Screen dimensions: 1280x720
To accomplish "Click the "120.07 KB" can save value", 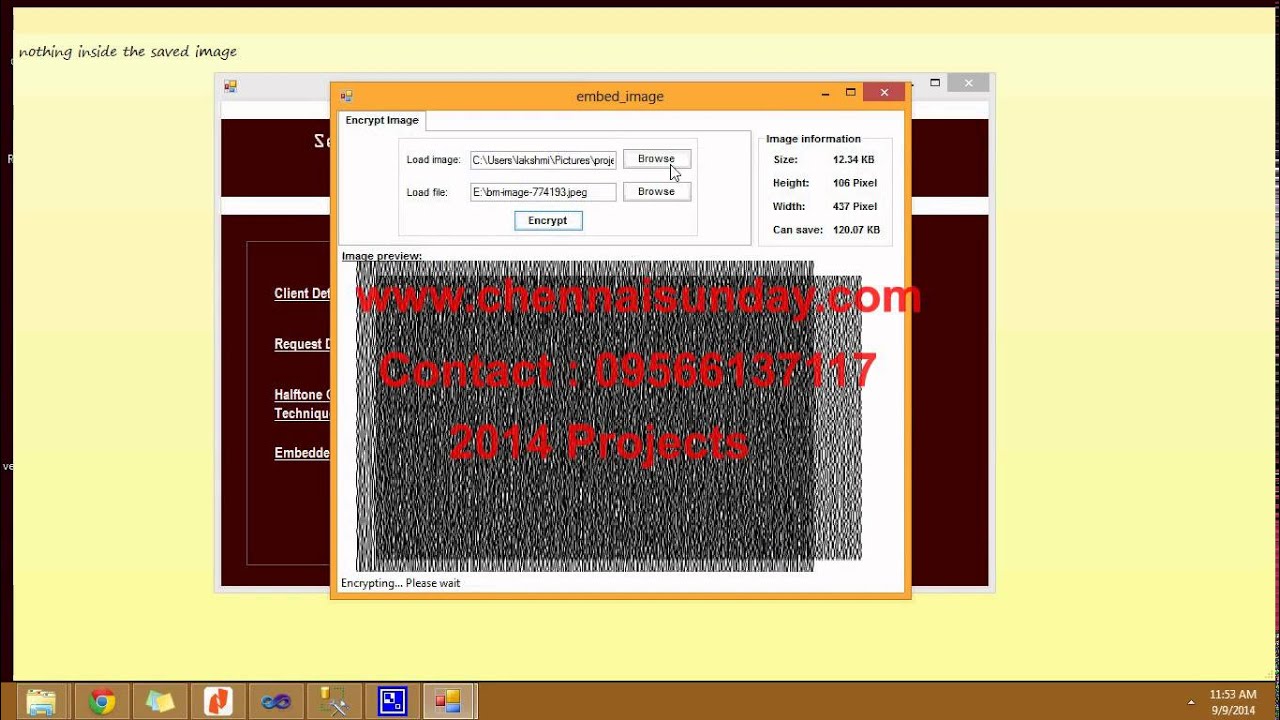I will point(856,230).
